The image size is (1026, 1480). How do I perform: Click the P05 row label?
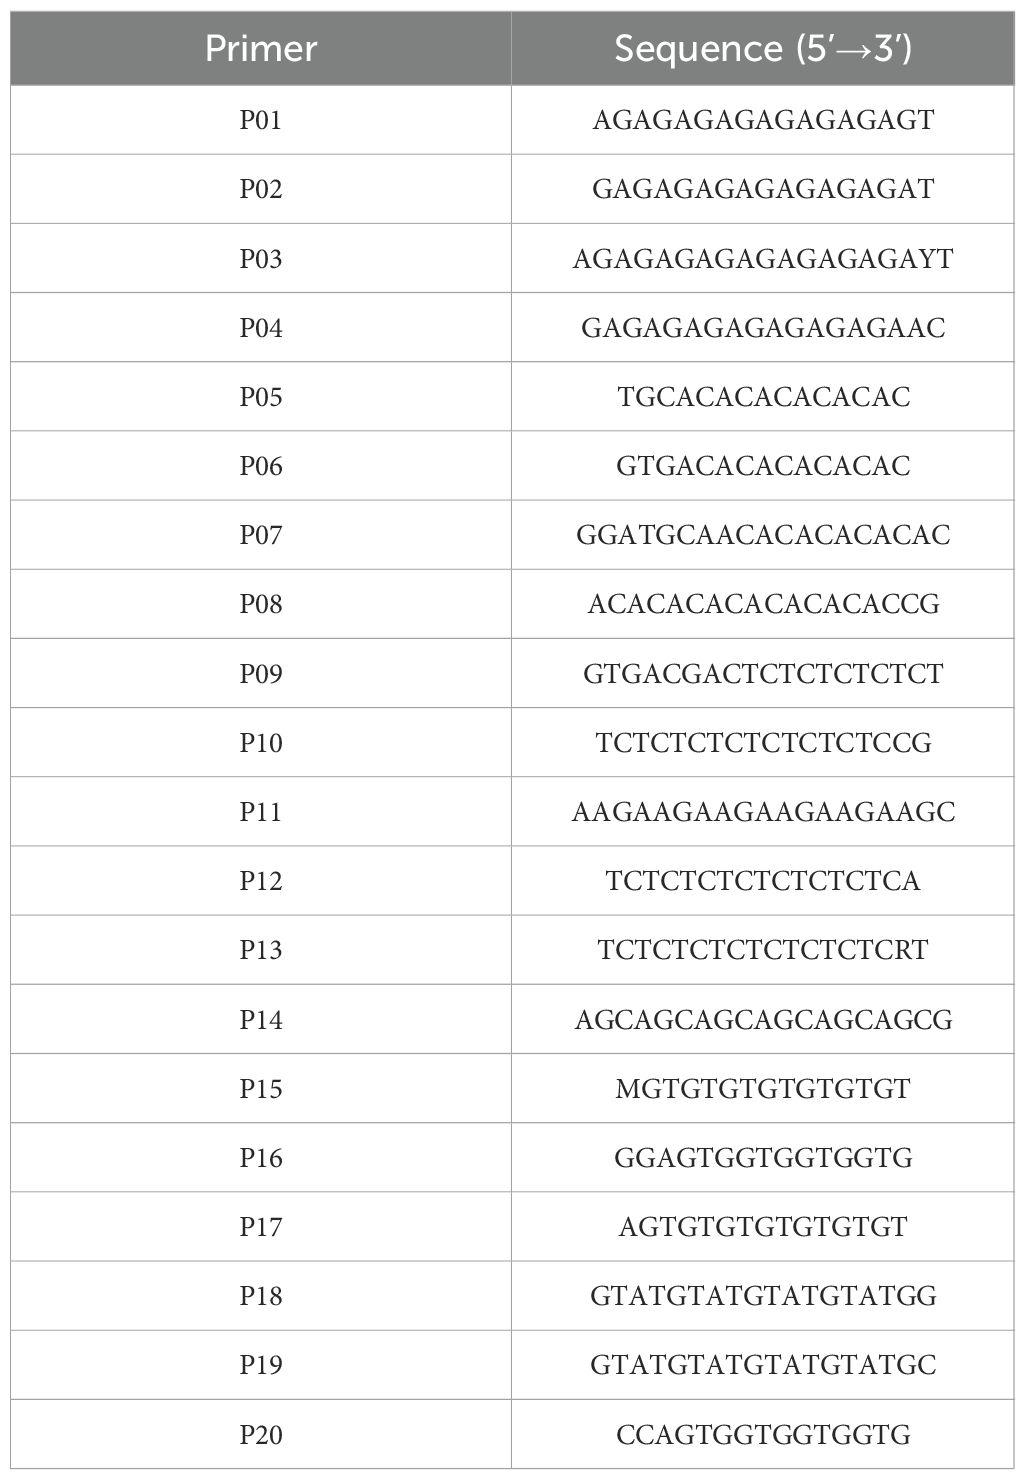click(261, 397)
